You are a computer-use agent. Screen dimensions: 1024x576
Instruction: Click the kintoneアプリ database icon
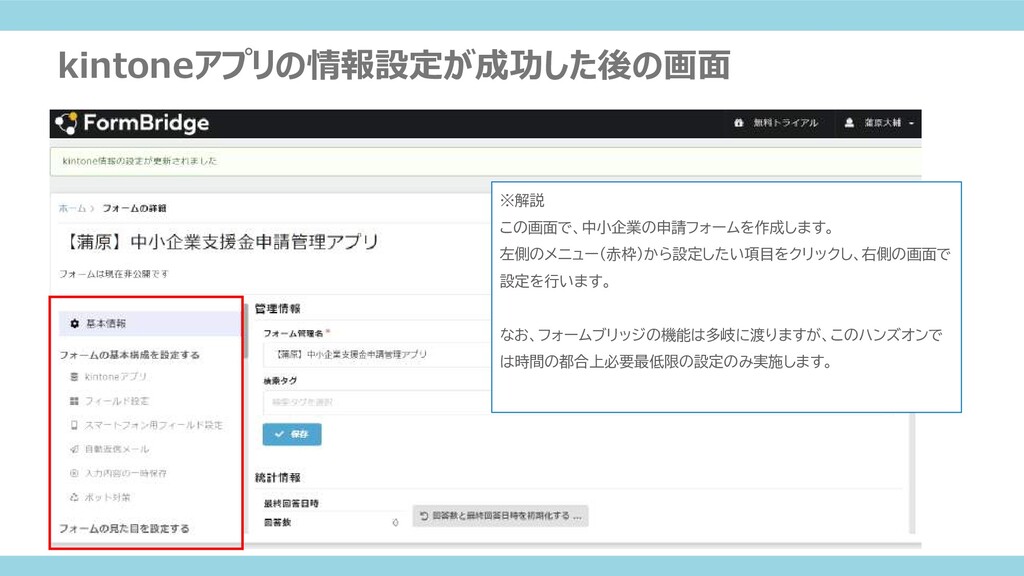pos(74,377)
